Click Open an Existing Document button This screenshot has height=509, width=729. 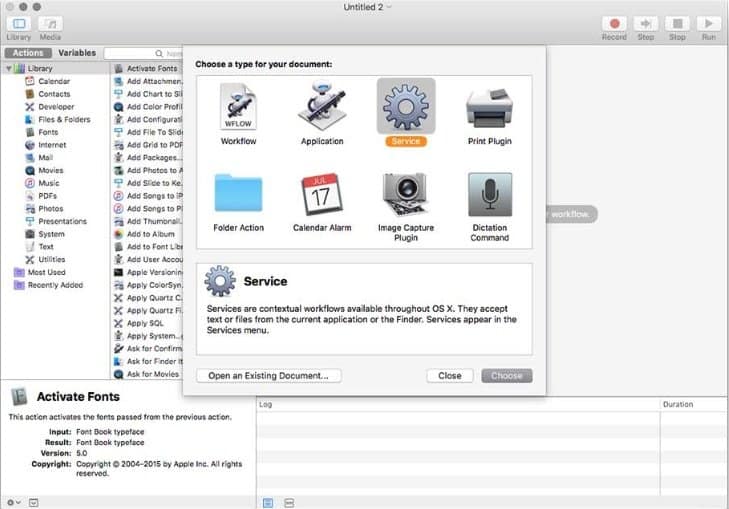click(x=269, y=376)
